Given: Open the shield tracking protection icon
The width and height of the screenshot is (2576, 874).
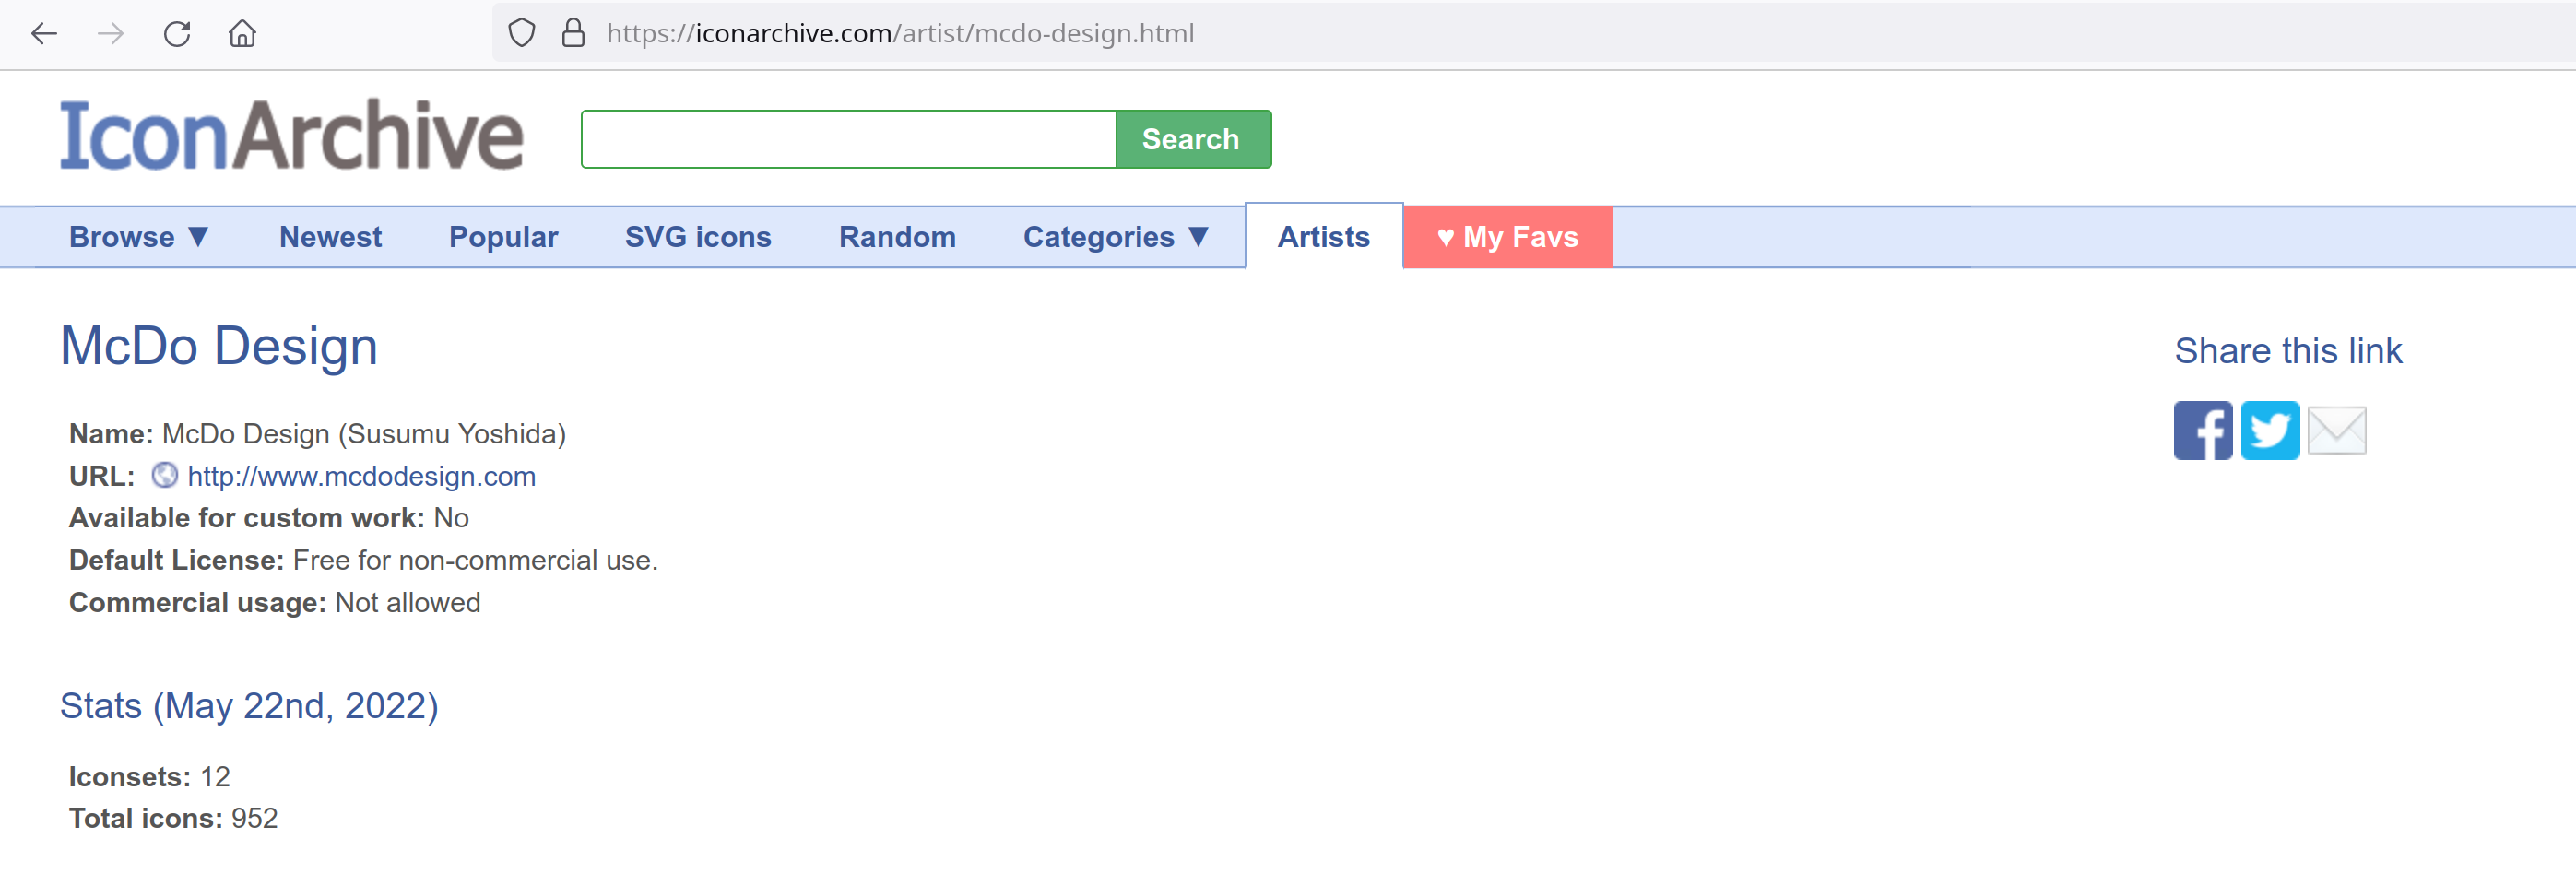Looking at the screenshot, I should tap(521, 34).
